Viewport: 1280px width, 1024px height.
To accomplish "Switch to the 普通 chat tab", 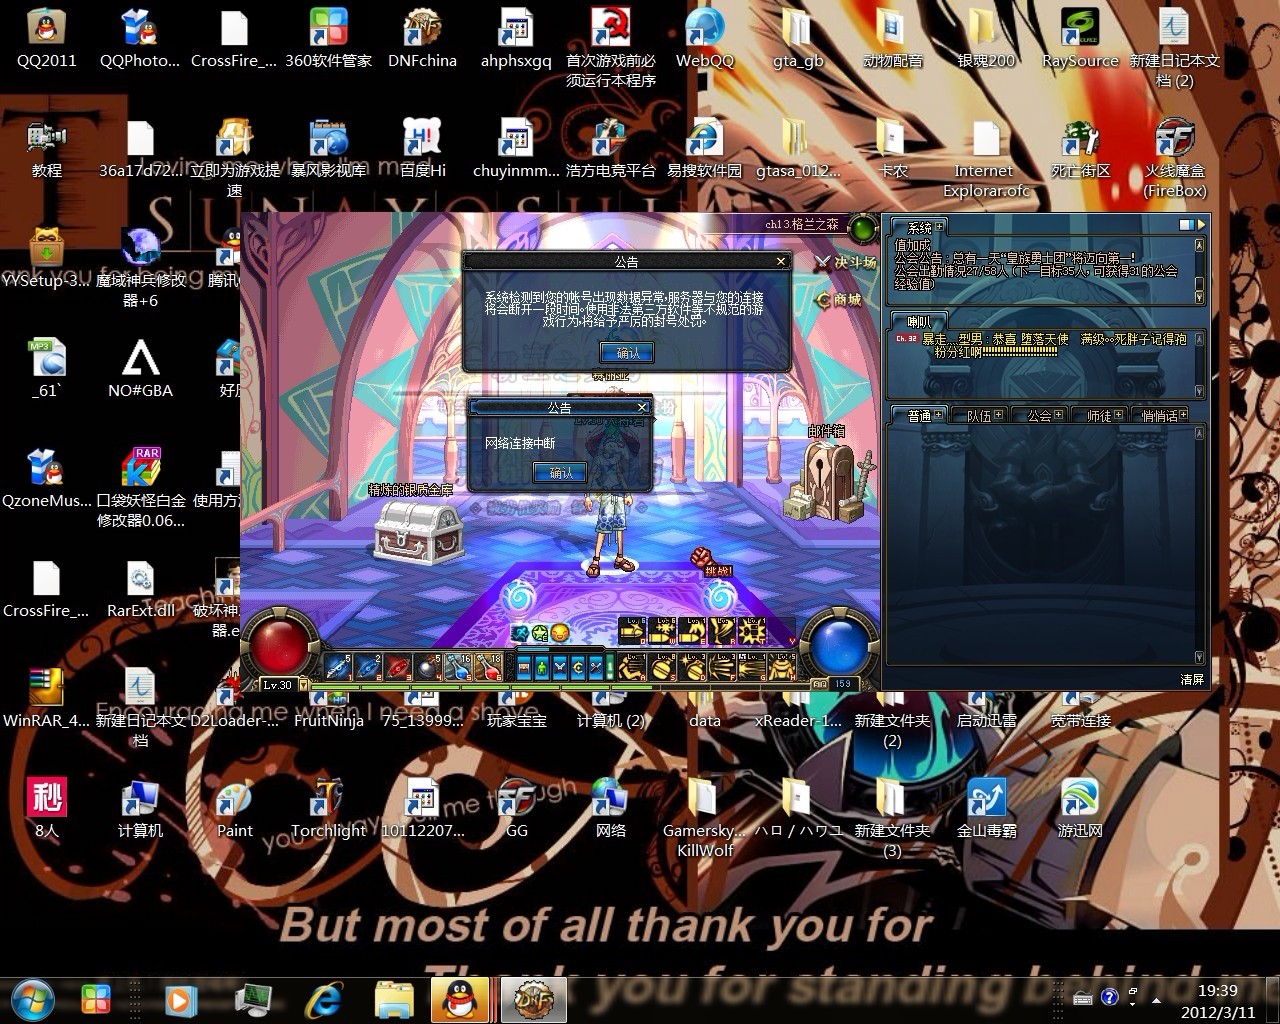I will coord(919,415).
